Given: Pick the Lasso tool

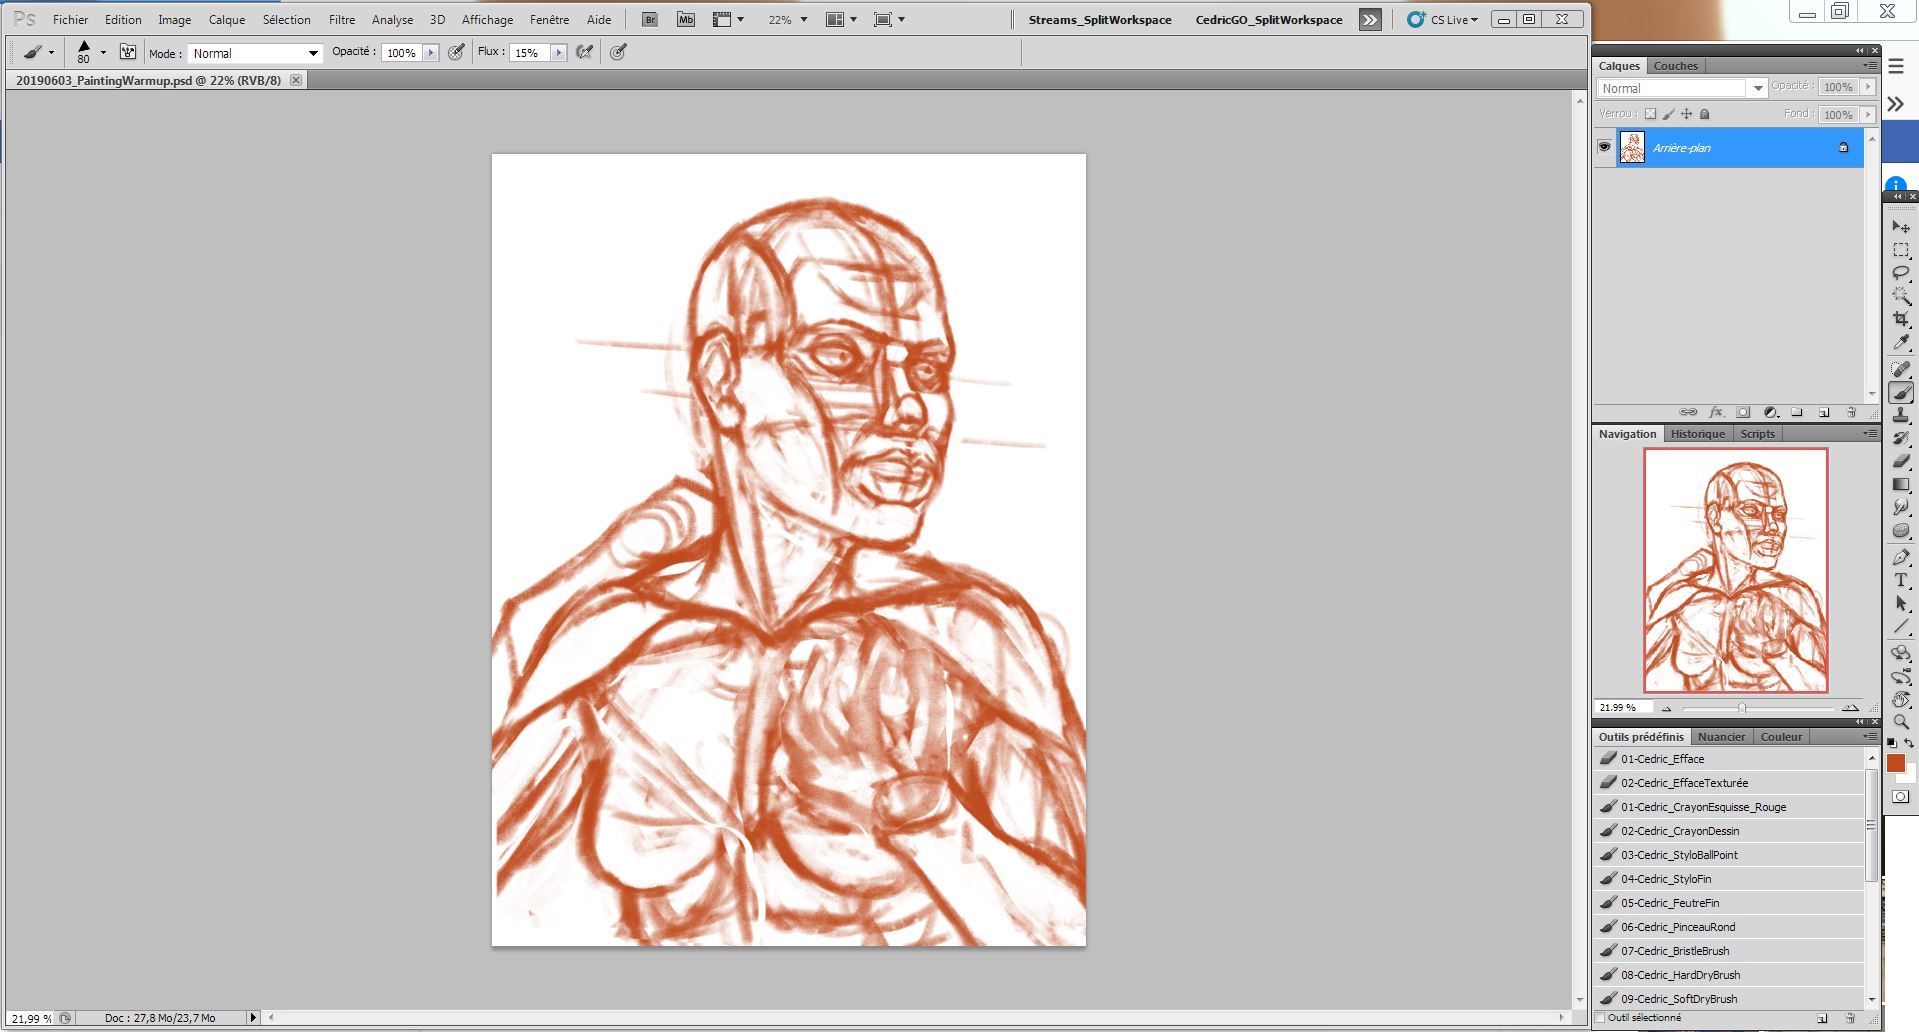Looking at the screenshot, I should coord(1901,273).
